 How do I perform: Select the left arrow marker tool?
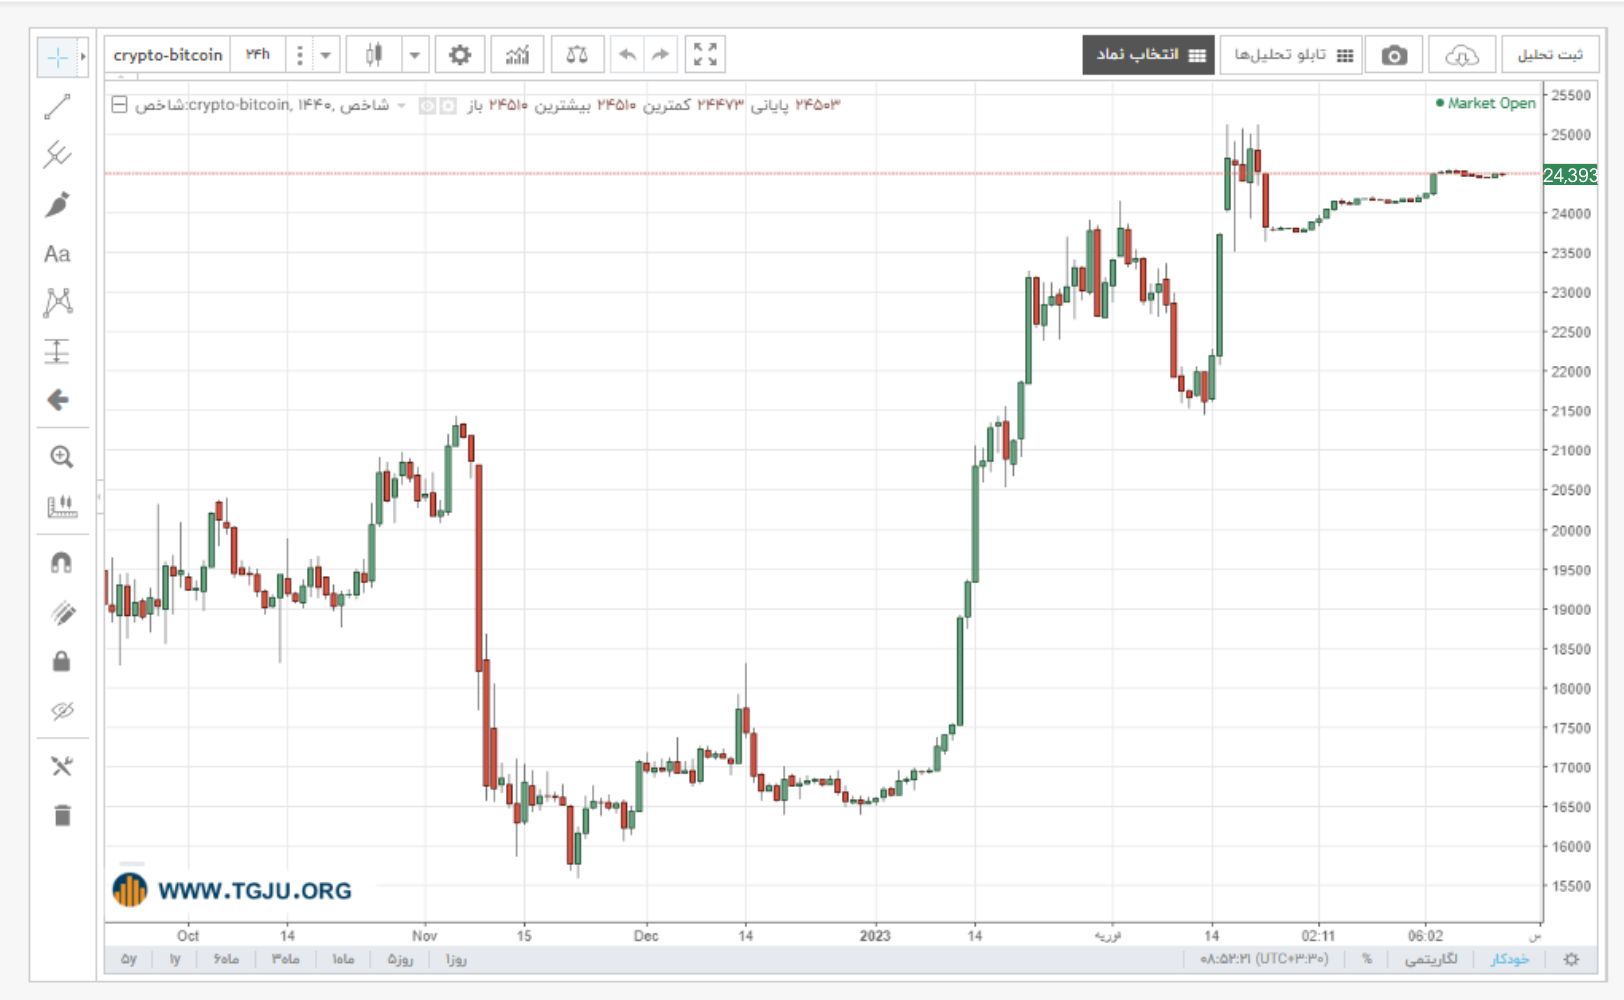[58, 400]
